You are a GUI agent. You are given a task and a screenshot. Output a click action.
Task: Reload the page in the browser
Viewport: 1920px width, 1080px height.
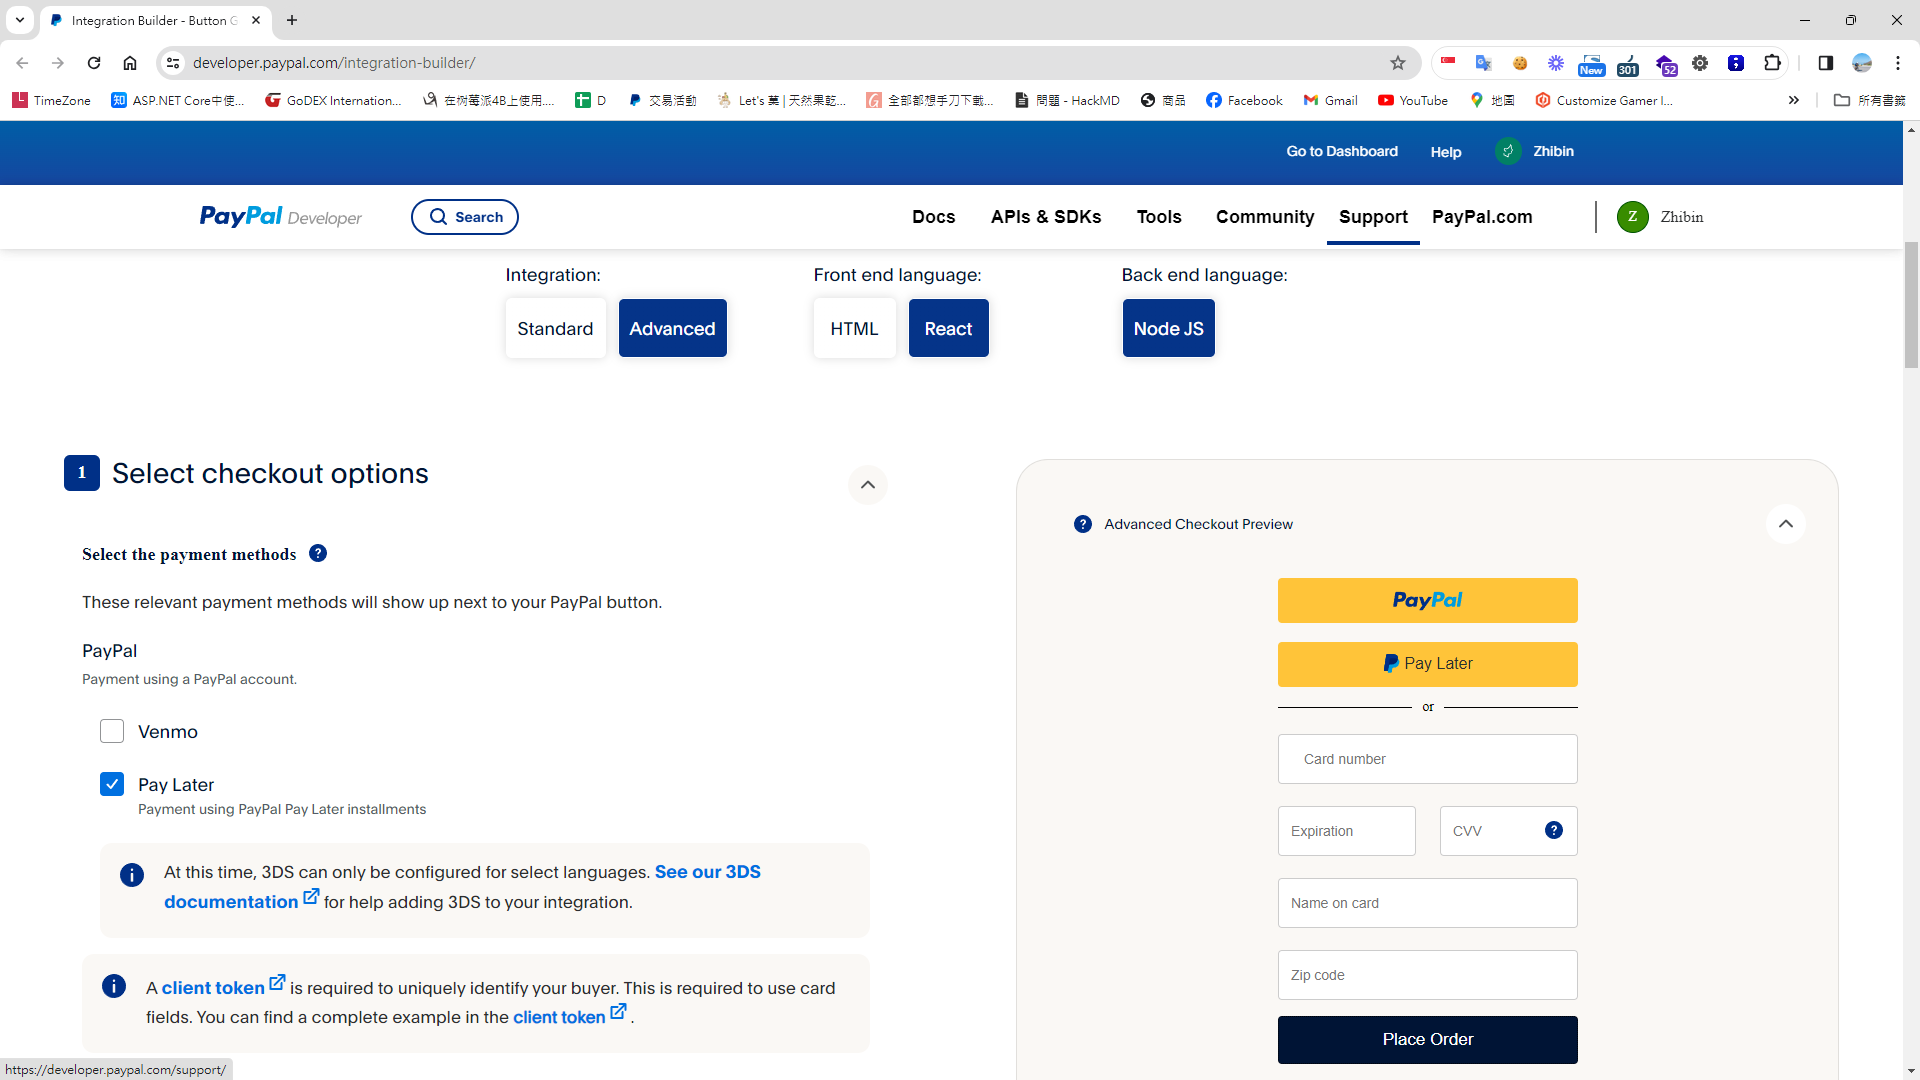point(94,63)
